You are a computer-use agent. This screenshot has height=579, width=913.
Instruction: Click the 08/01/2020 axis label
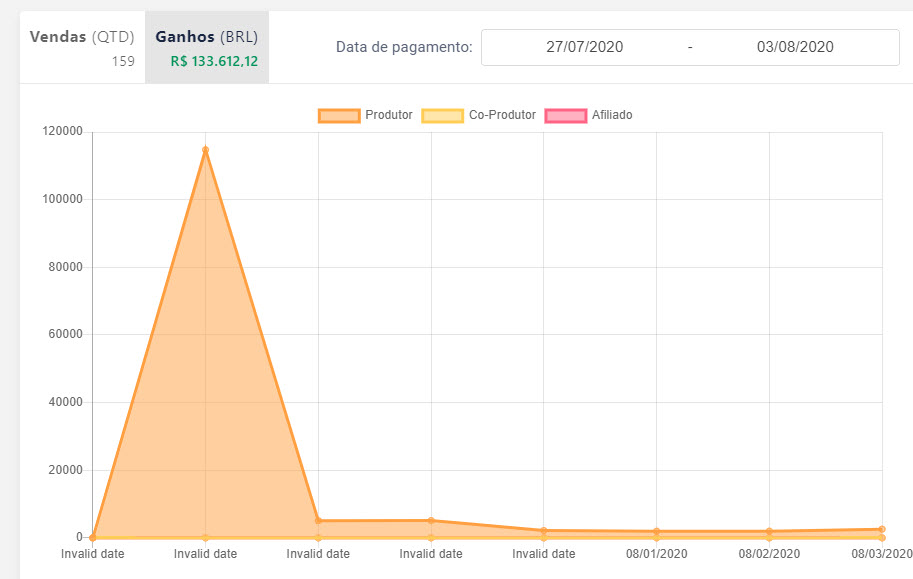point(657,554)
